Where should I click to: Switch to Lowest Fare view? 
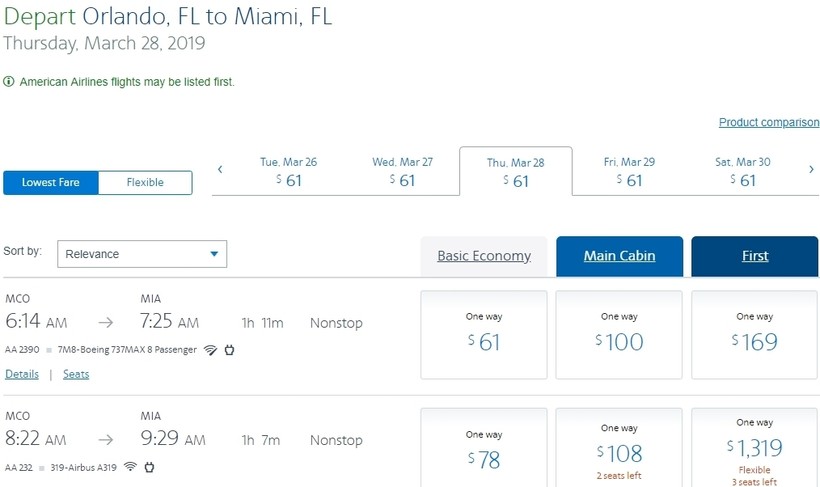[50, 183]
